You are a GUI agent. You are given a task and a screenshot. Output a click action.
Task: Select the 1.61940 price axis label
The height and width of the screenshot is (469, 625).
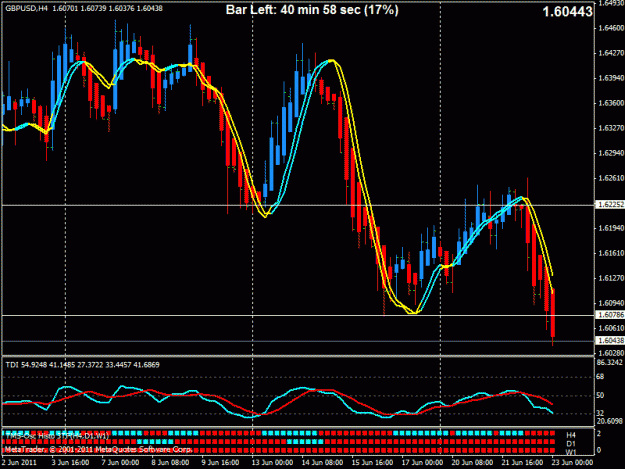[x=611, y=228]
